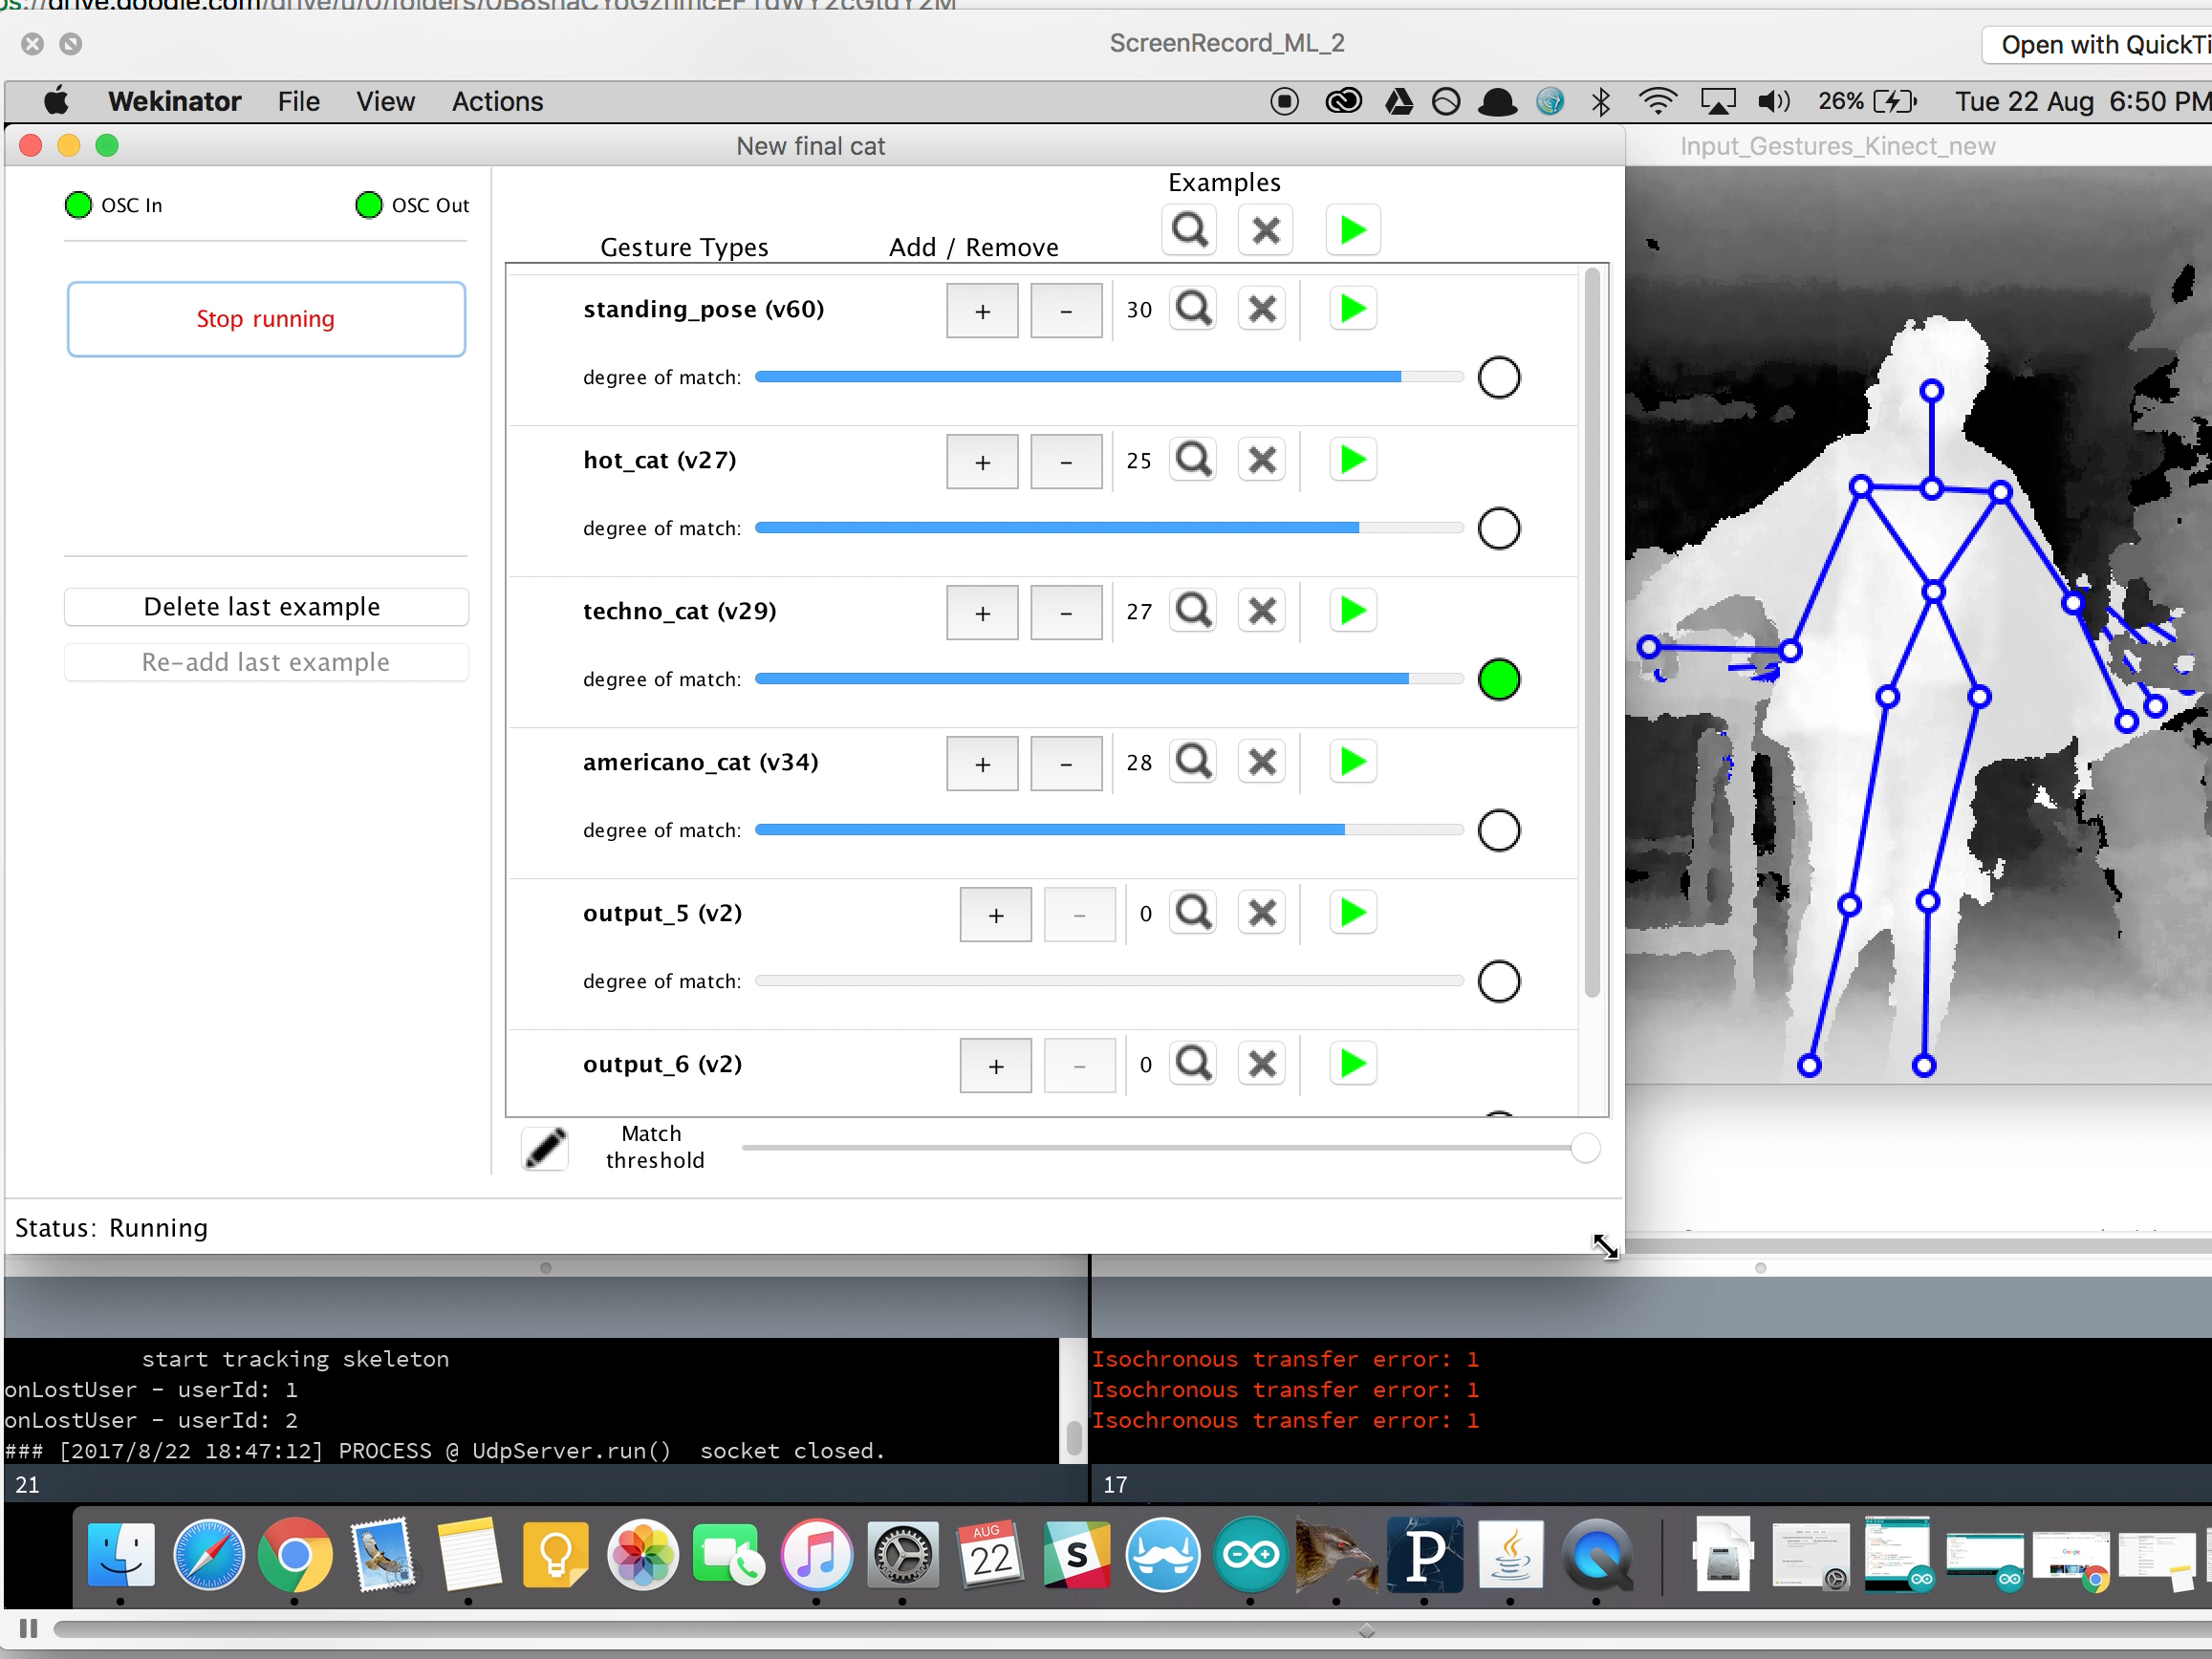This screenshot has height=1659, width=2212.
Task: Click the green techno_cat match indicator
Action: 1498,680
